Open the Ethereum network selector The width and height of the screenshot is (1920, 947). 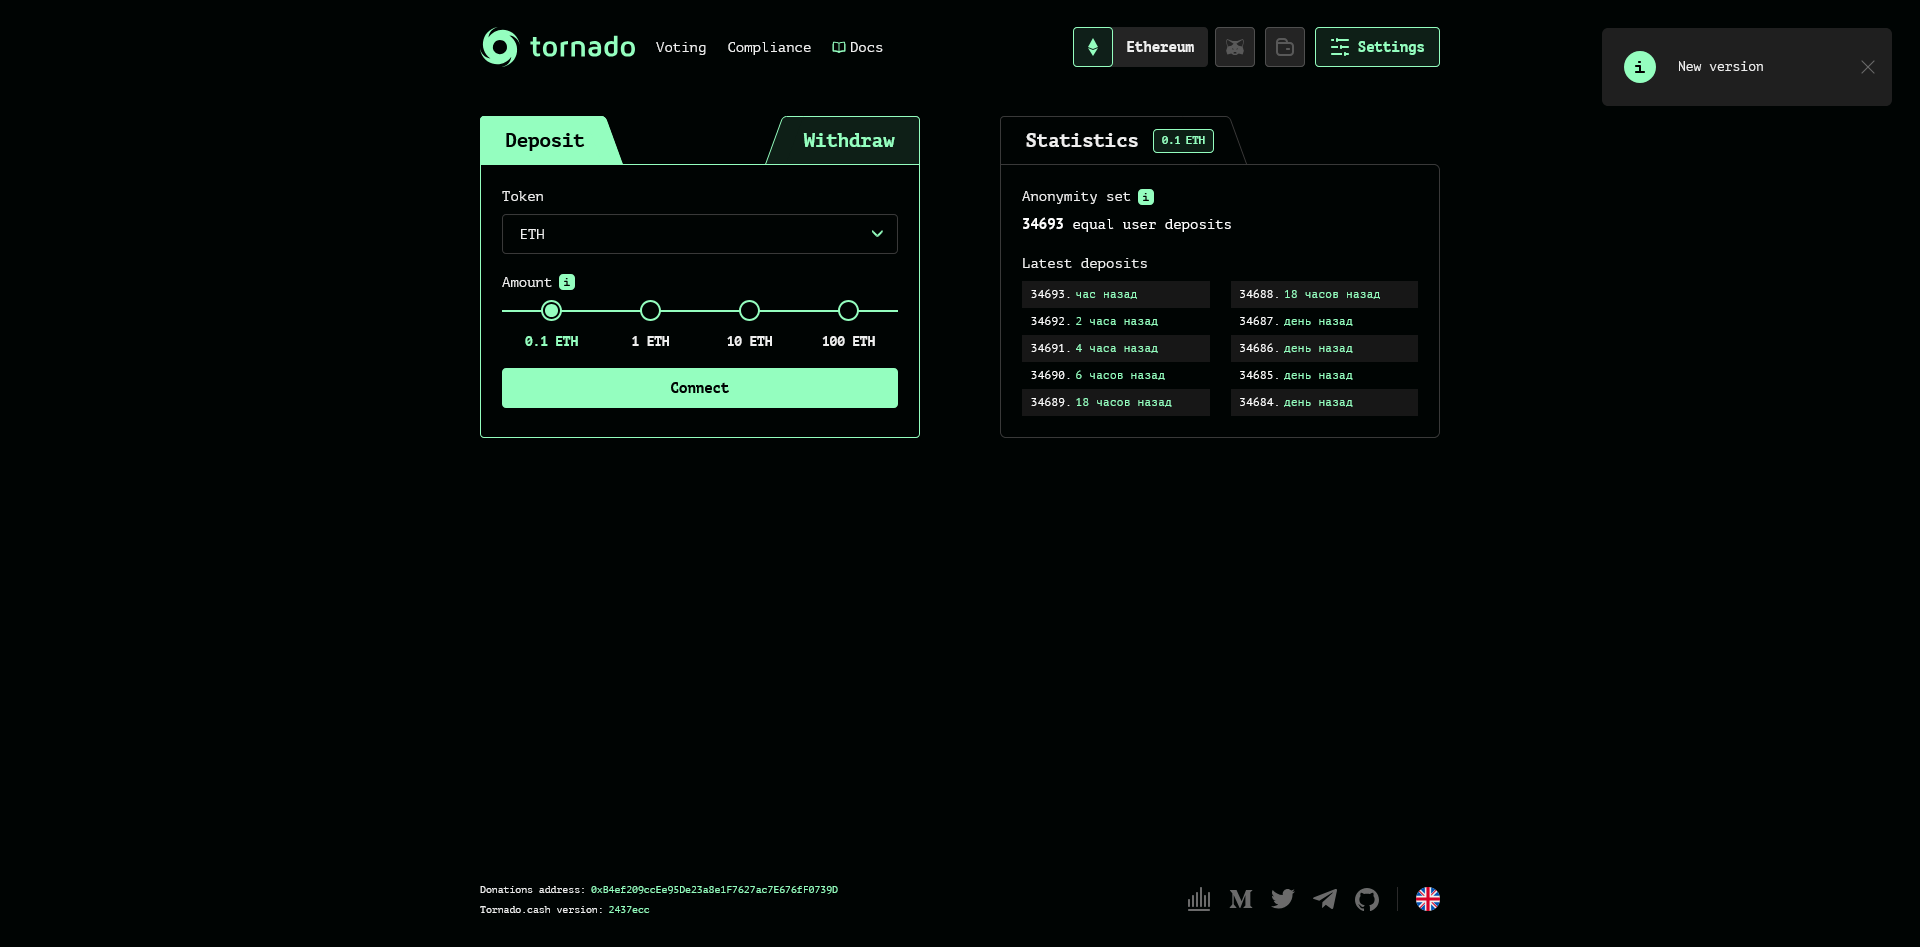click(x=1159, y=47)
